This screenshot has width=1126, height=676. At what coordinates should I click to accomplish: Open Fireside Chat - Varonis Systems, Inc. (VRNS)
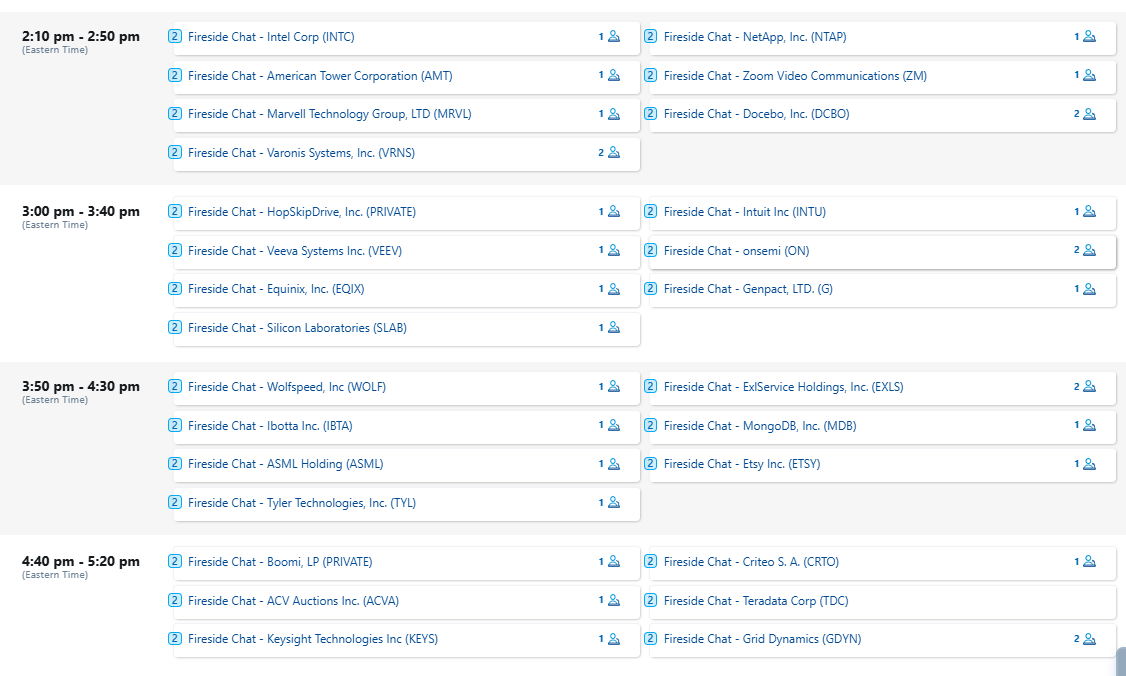point(302,152)
